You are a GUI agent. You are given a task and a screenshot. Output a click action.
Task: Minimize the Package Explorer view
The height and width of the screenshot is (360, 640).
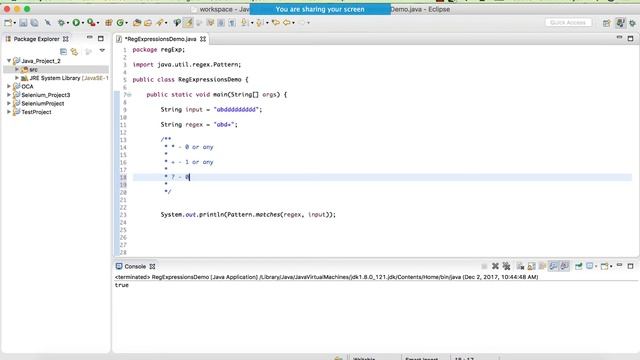click(89, 38)
